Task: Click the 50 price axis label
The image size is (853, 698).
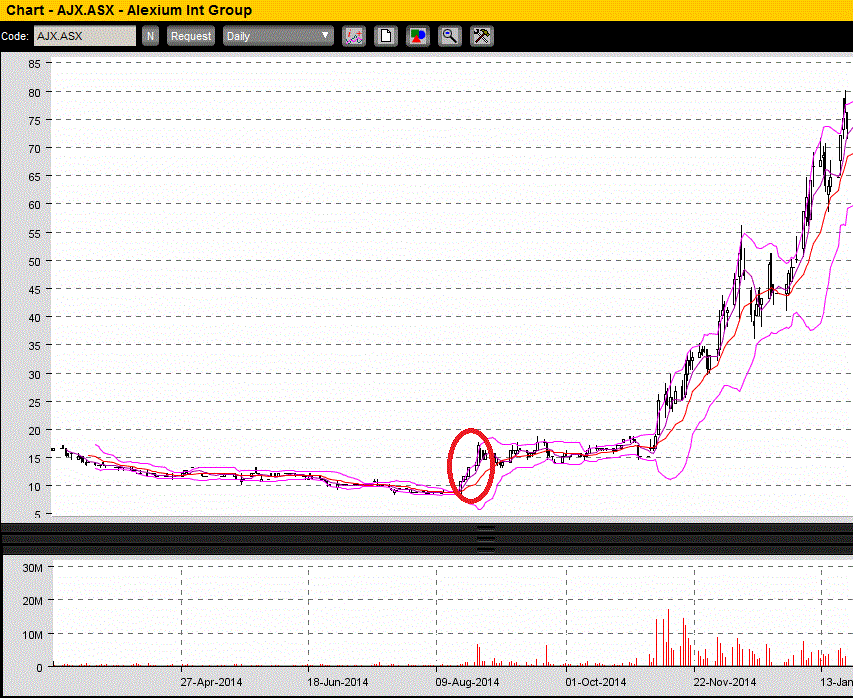Action: 34,262
